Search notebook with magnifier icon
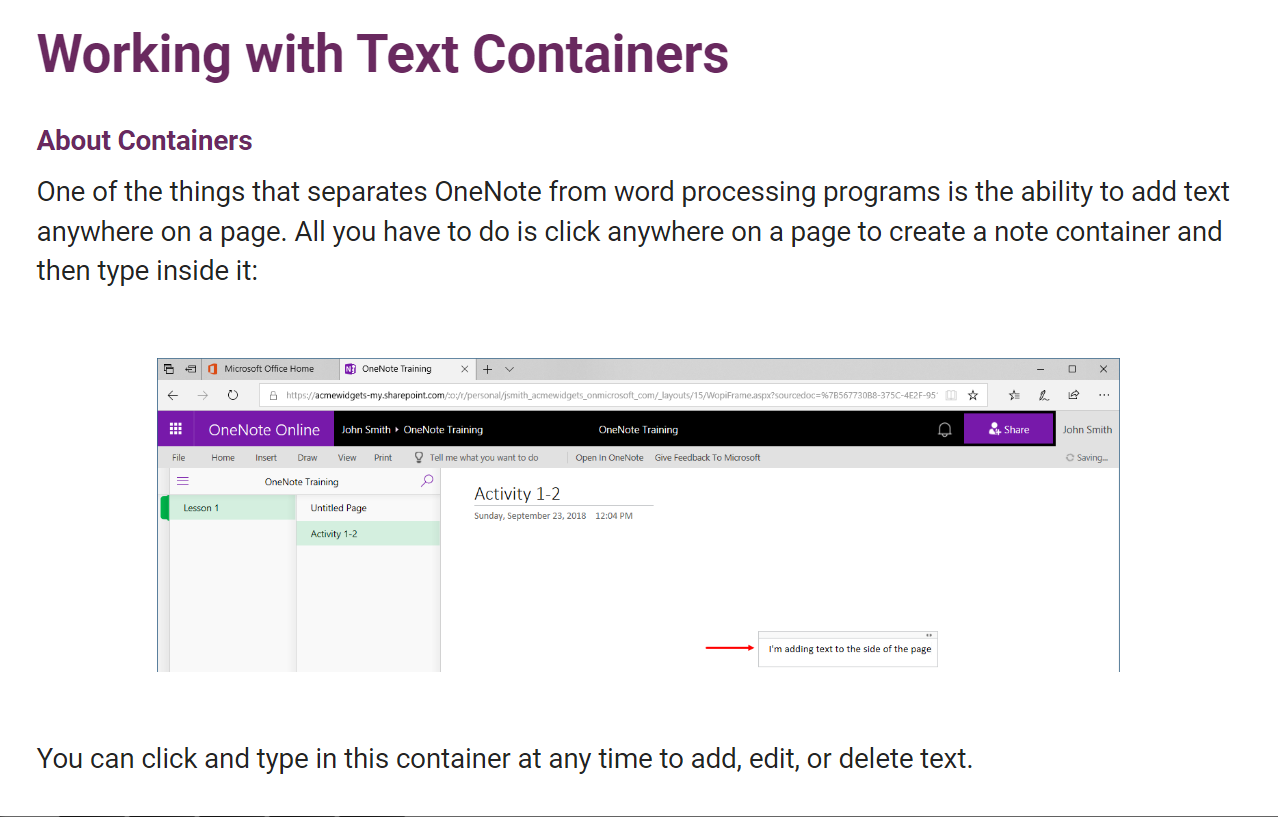1278x817 pixels. pyautogui.click(x=427, y=481)
